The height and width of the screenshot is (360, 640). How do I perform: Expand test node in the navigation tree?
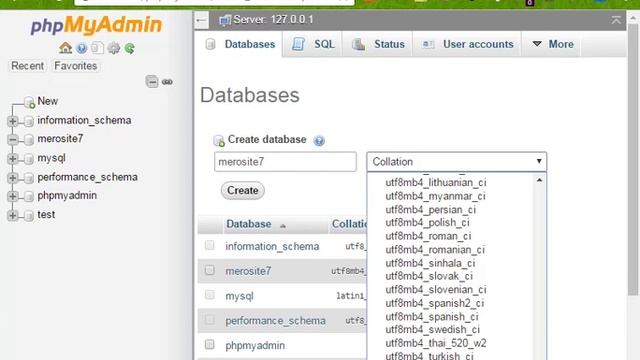pos(13,215)
